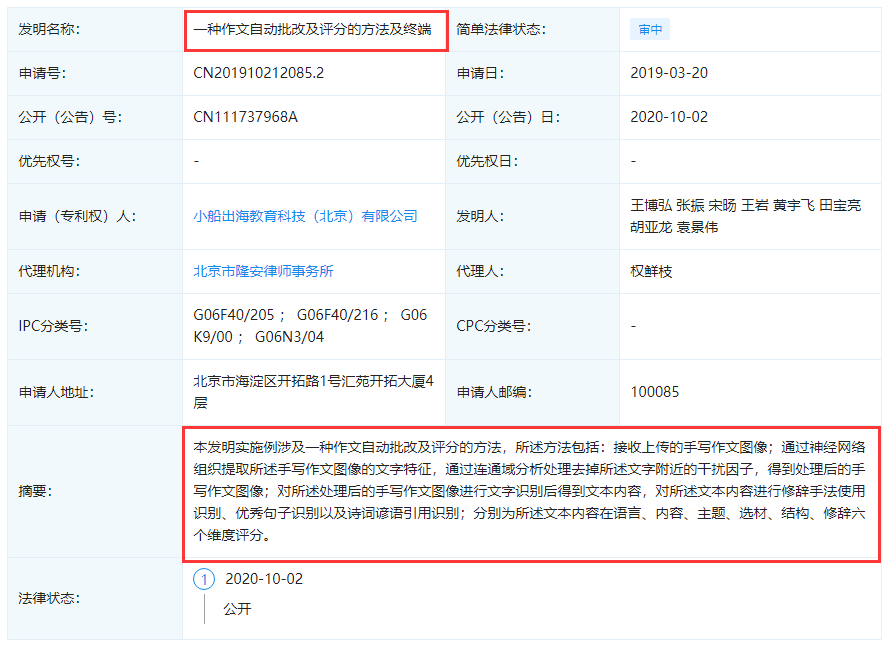Click the 2020-10-02 legal status timeline date
The height and width of the screenshot is (645, 888).
[264, 579]
